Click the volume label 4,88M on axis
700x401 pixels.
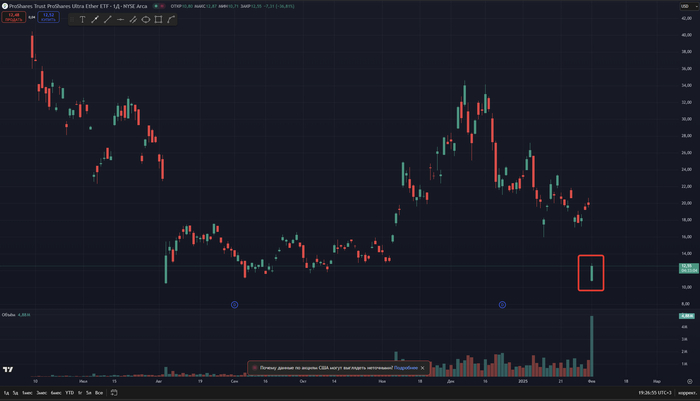pyautogui.click(x=687, y=316)
